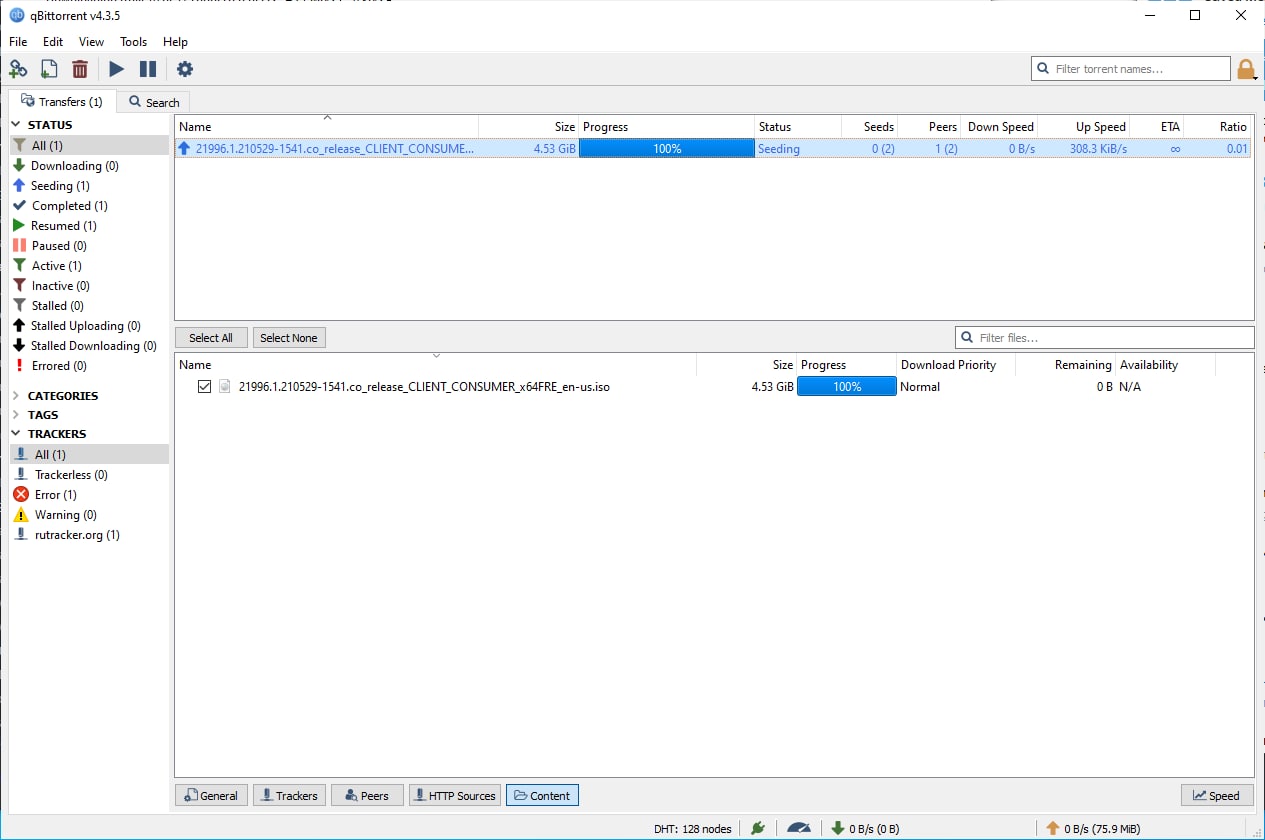Open the Tools menu

coord(133,42)
